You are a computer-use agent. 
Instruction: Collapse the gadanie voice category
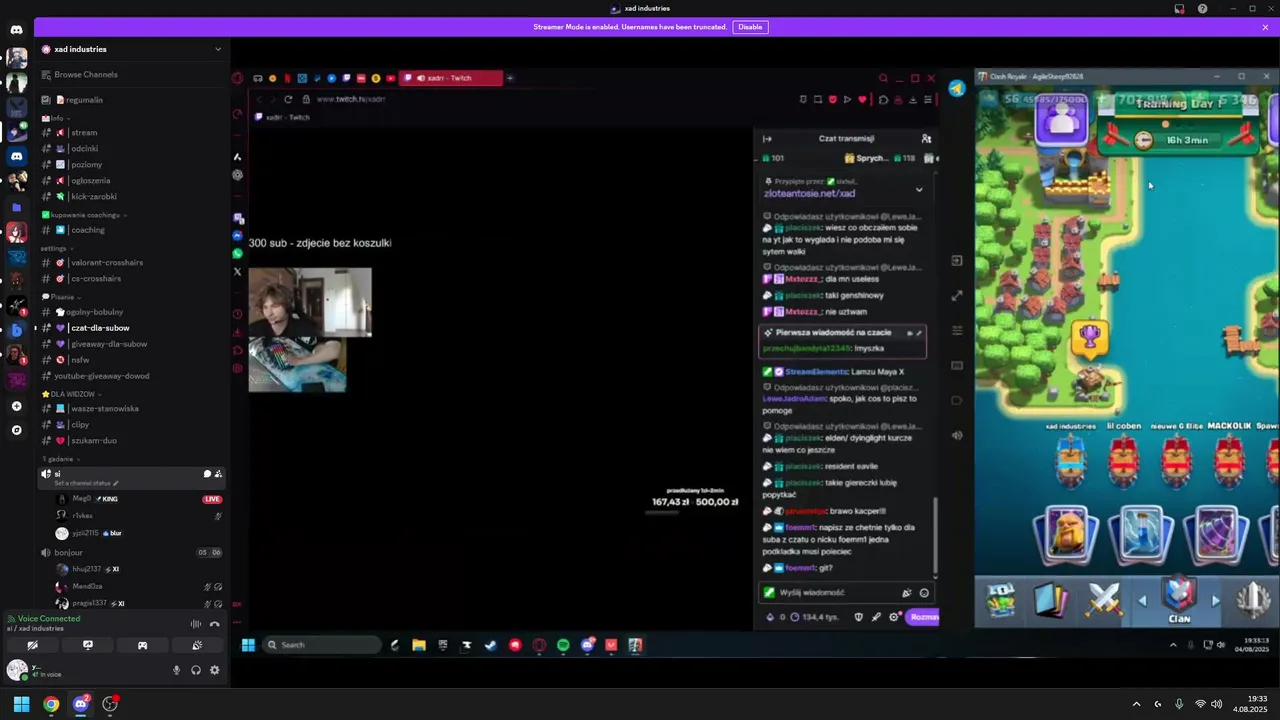60,459
